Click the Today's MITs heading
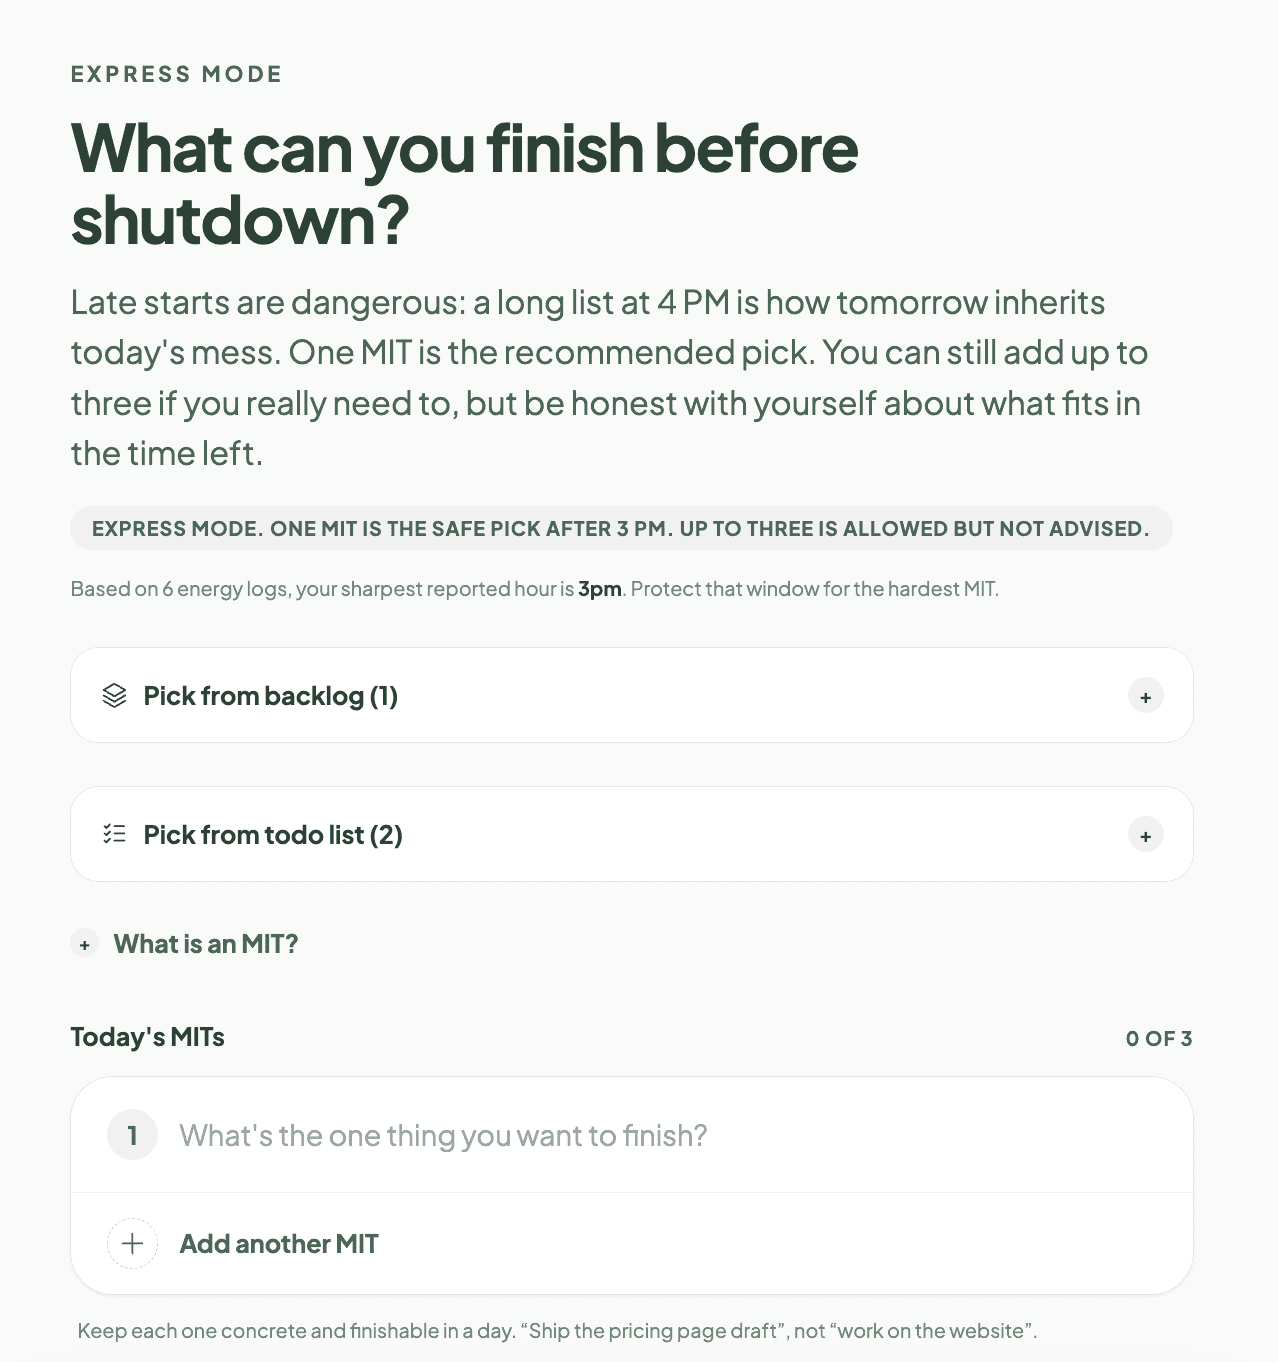The width and height of the screenshot is (1278, 1362). coord(147,1037)
